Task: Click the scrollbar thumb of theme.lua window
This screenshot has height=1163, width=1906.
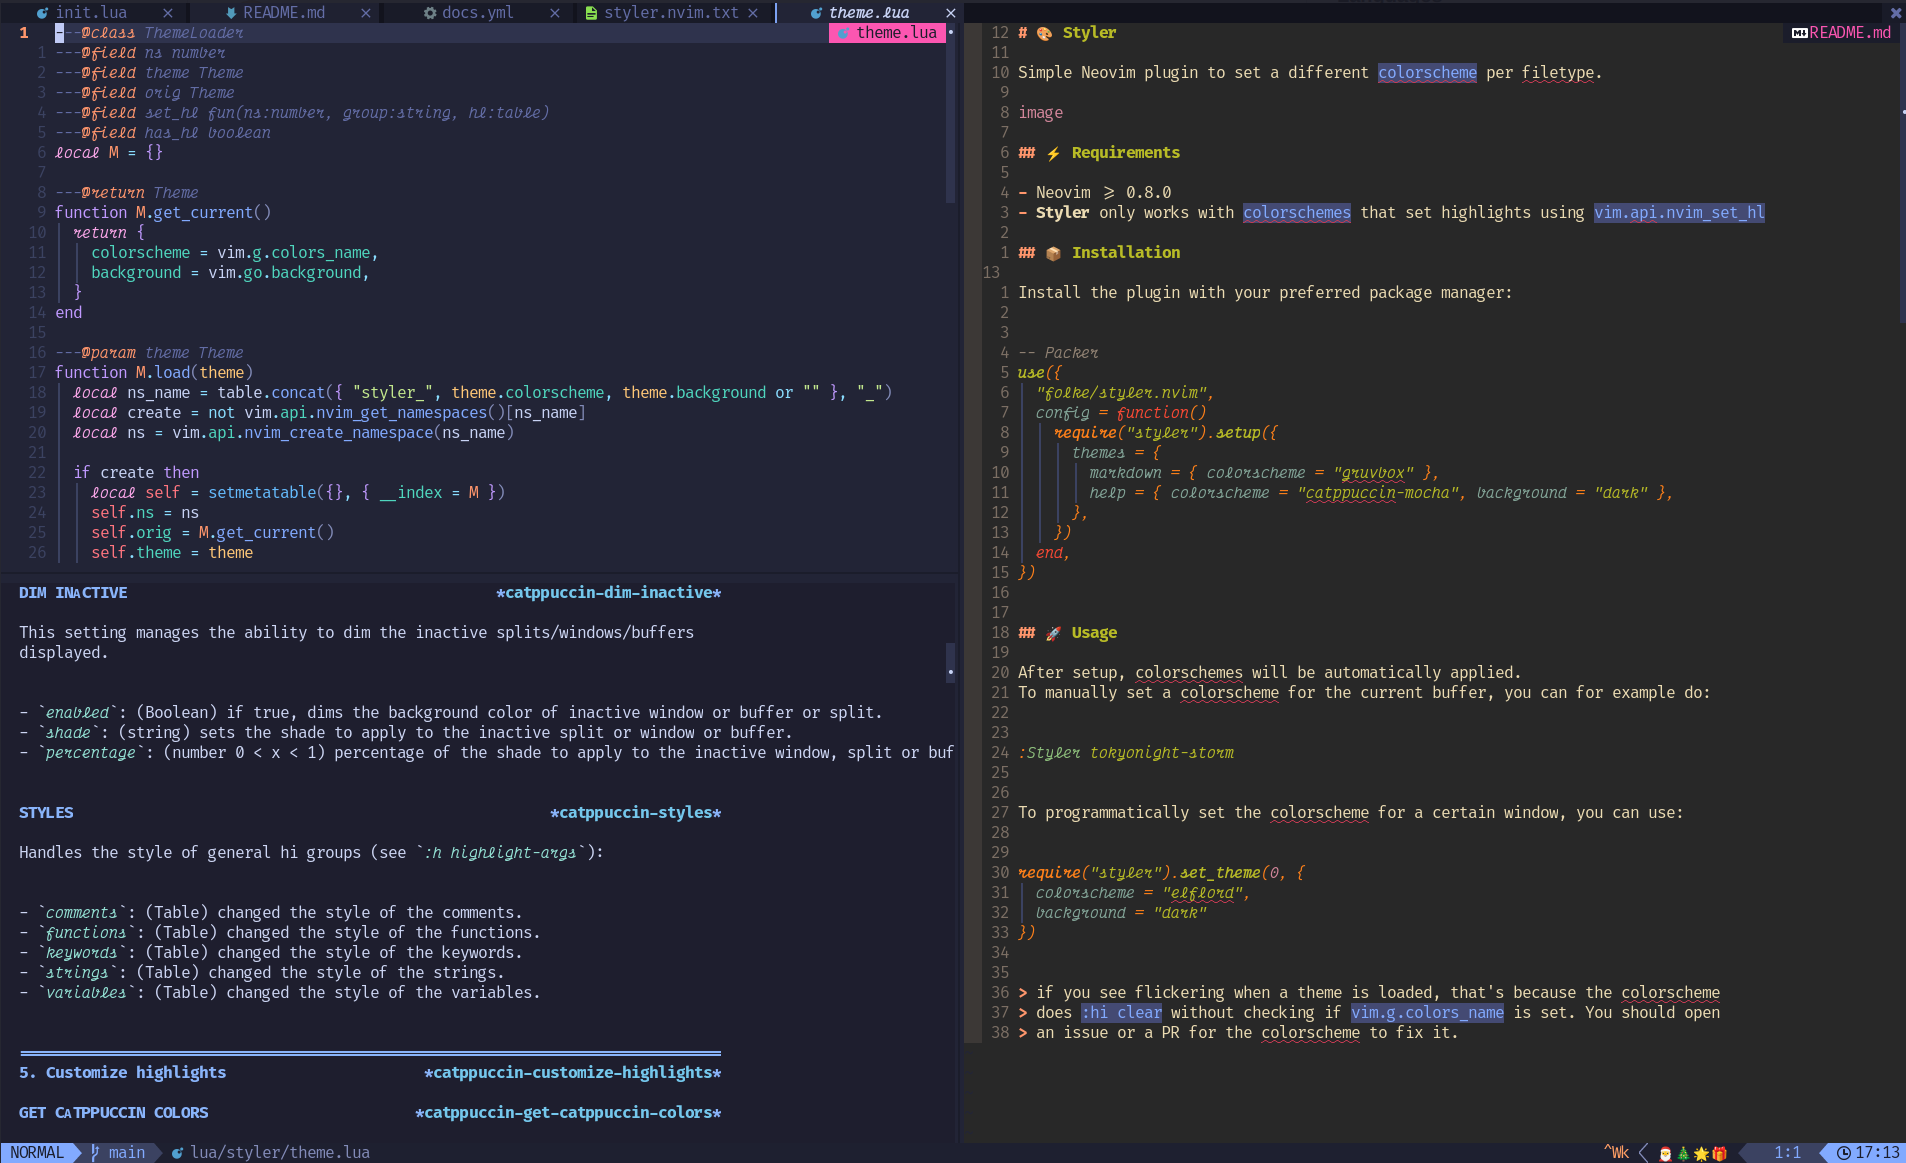Action: pos(950,112)
